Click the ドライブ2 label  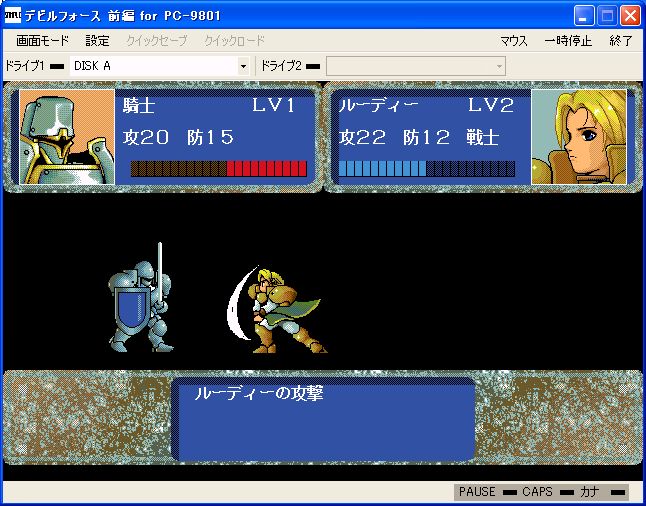tap(281, 66)
